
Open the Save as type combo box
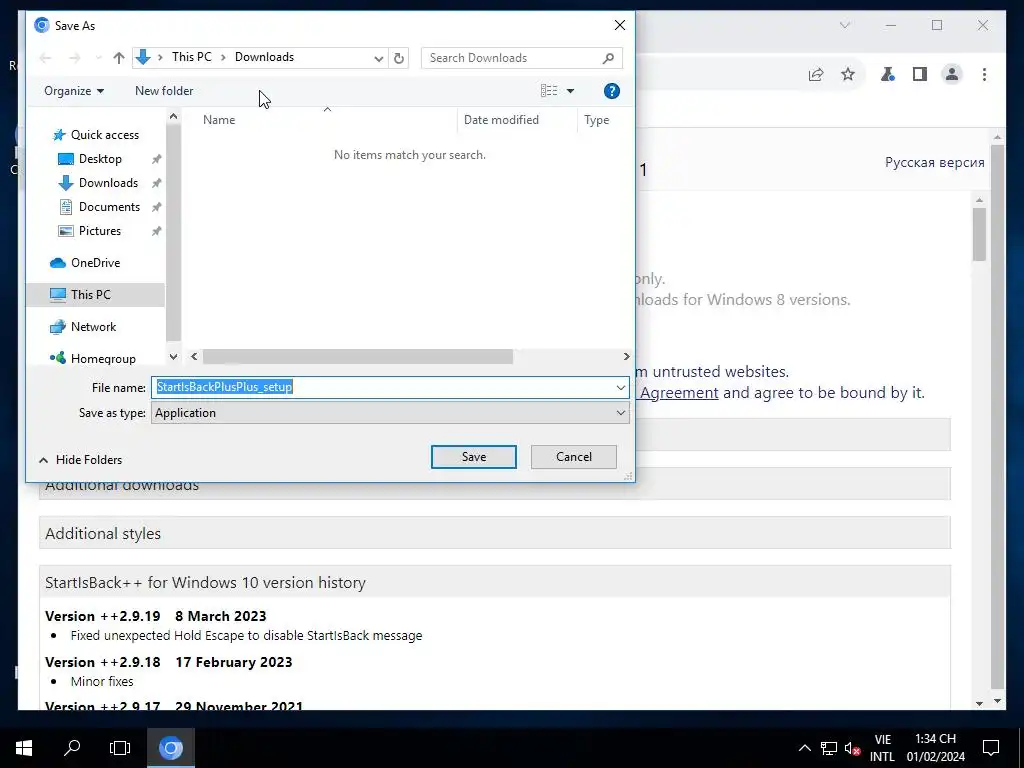tap(390, 413)
